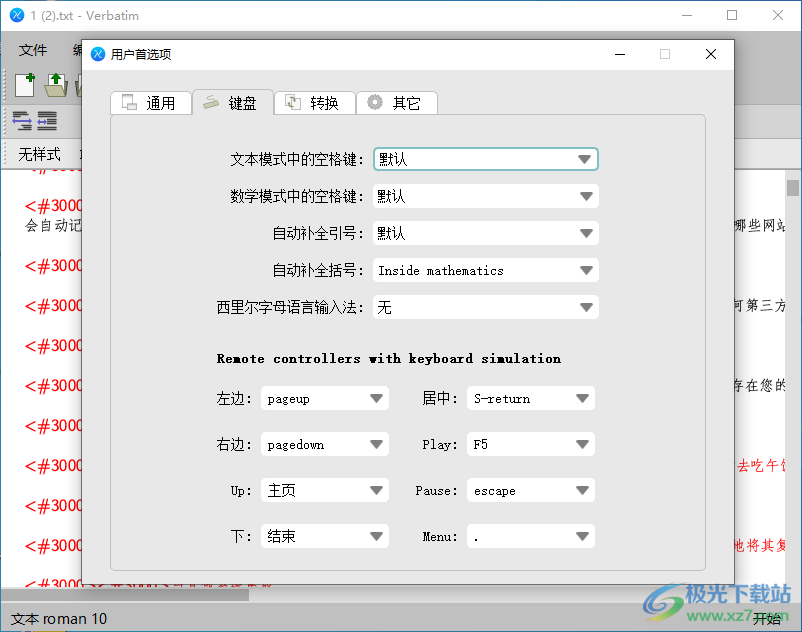Close the 用户首选项 dialog
The height and width of the screenshot is (632, 802).
(710, 54)
